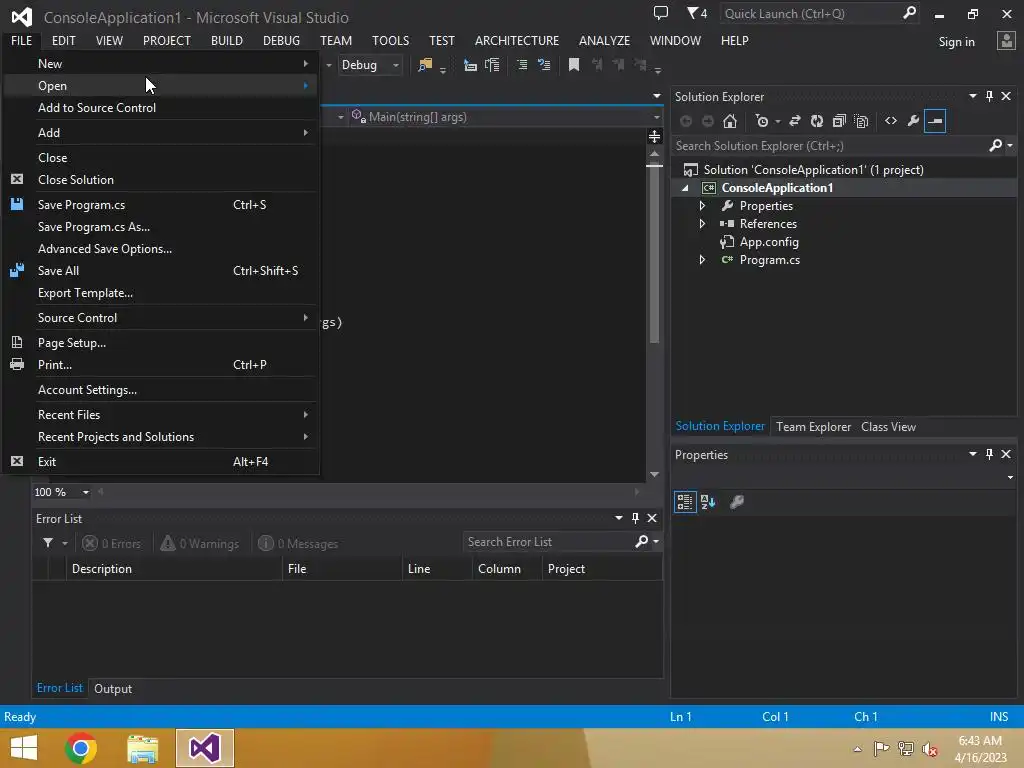Pin the Solution Explorer panel auto-hide

[x=989, y=96]
